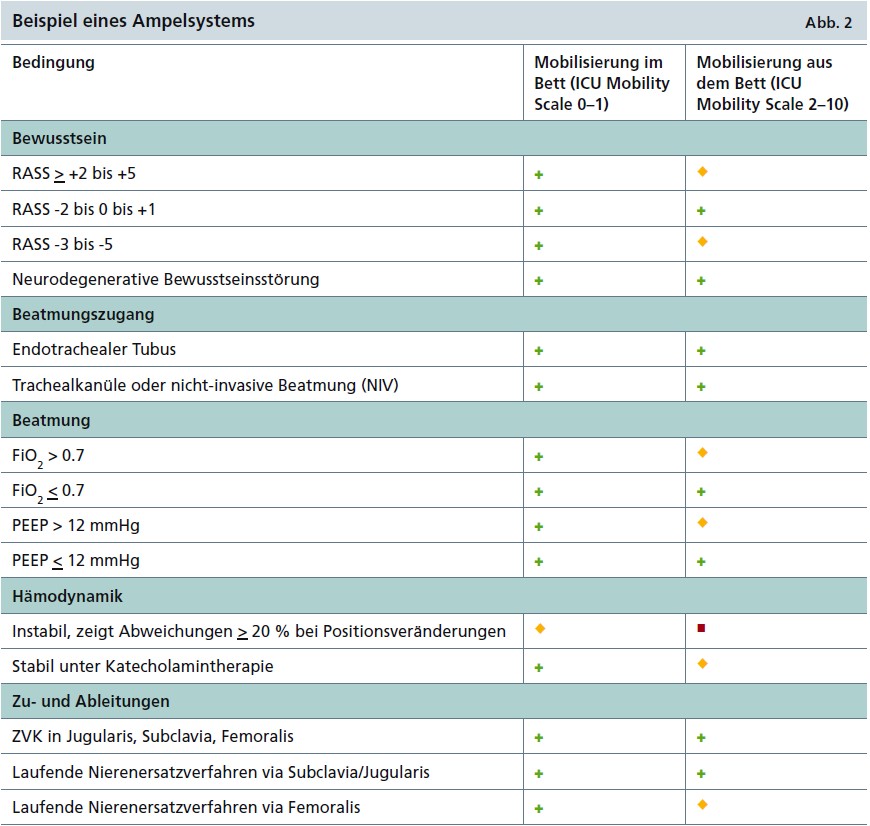Switch to the Mobilisierung im Bett column header

coord(600,83)
